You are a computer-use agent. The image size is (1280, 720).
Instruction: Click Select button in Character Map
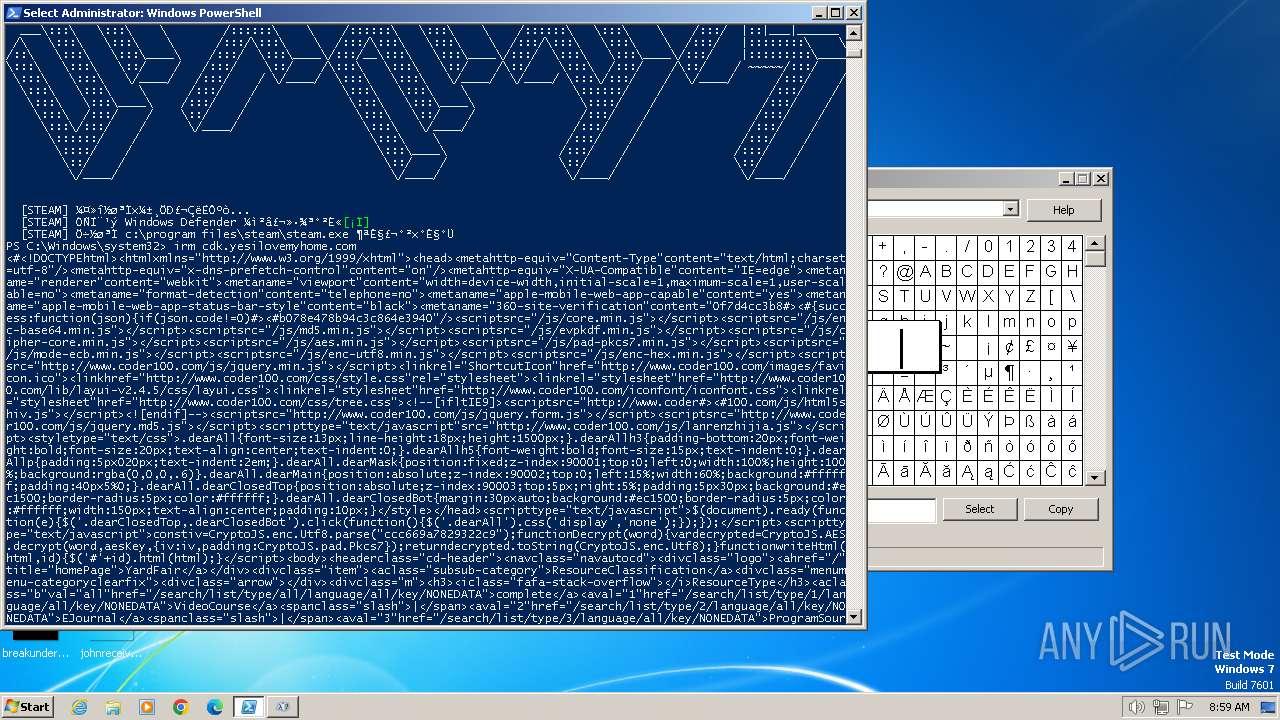980,509
